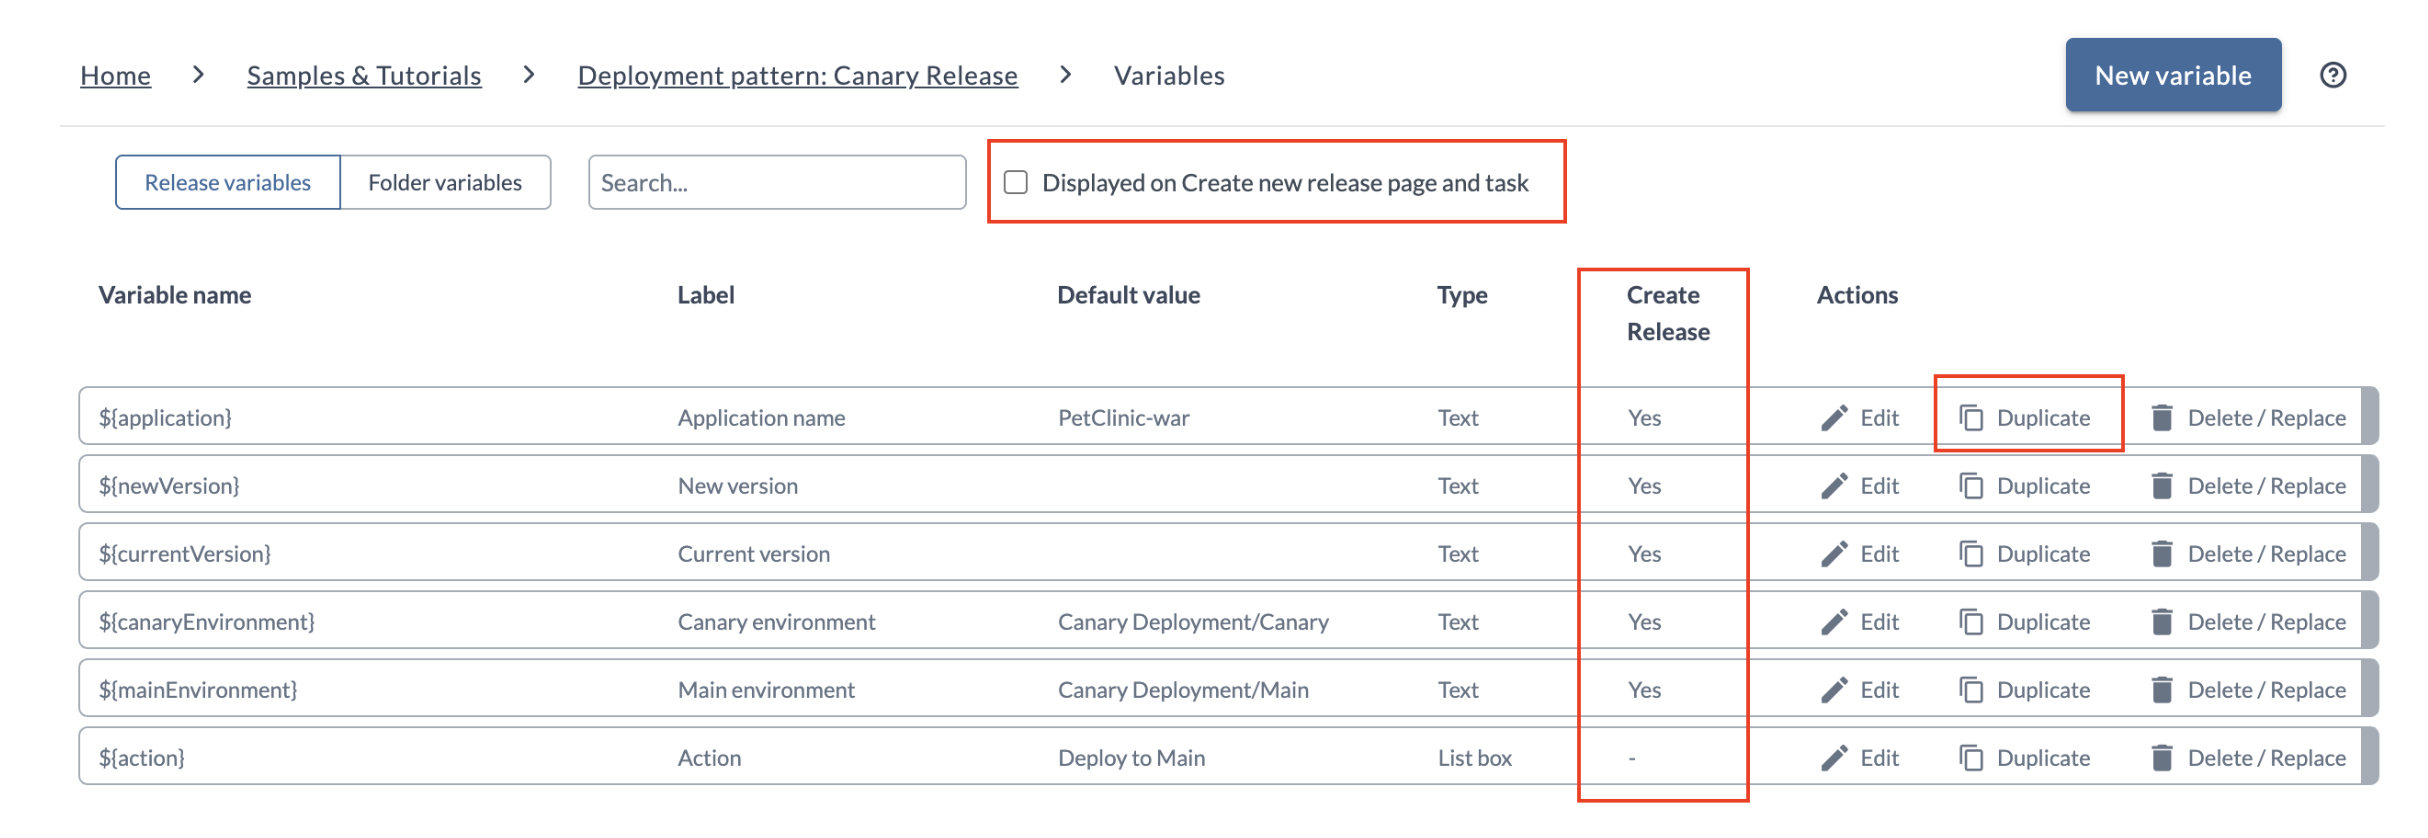The height and width of the screenshot is (838, 2428).
Task: Select the ${canaryEnvironment} variable name
Action: (207, 622)
